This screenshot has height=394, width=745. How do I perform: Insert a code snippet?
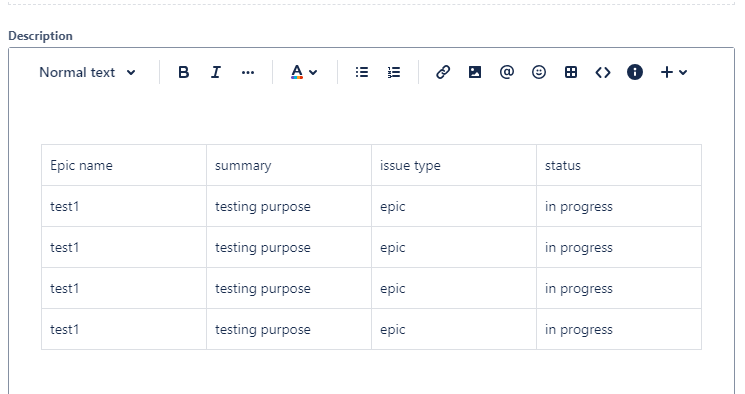click(603, 72)
